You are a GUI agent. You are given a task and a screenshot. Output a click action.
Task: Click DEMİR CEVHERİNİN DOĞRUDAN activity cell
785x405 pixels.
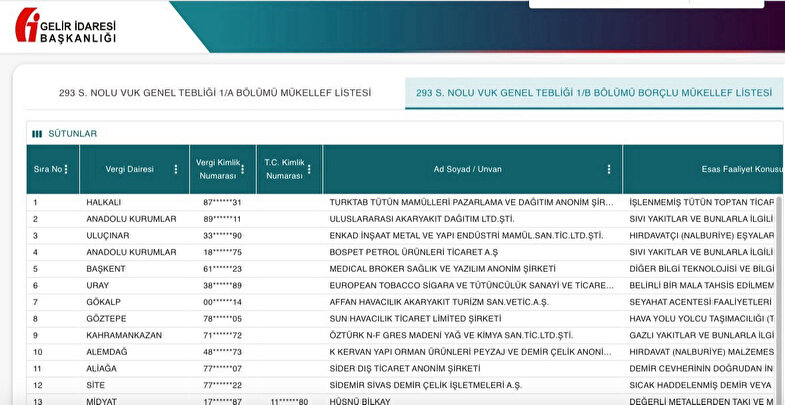pyautogui.click(x=702, y=368)
